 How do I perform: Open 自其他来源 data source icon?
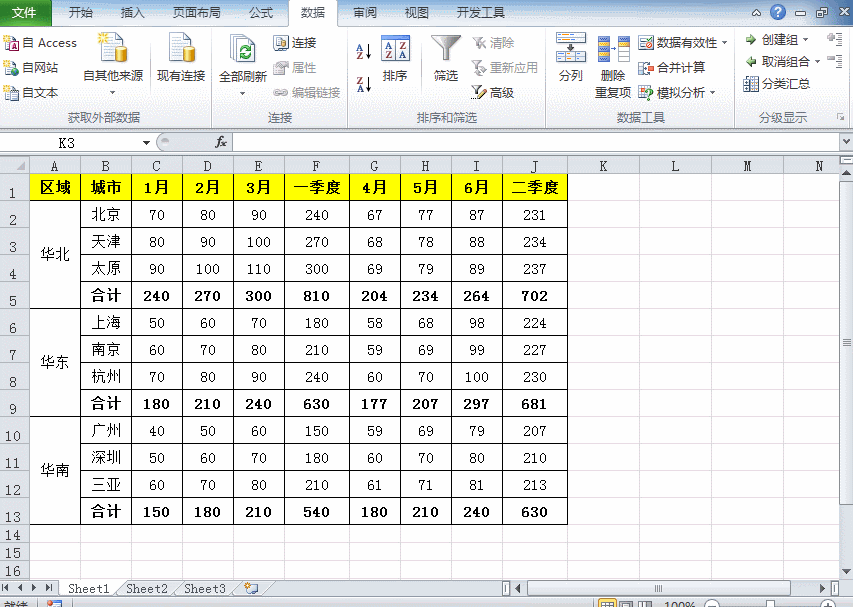[x=113, y=47]
